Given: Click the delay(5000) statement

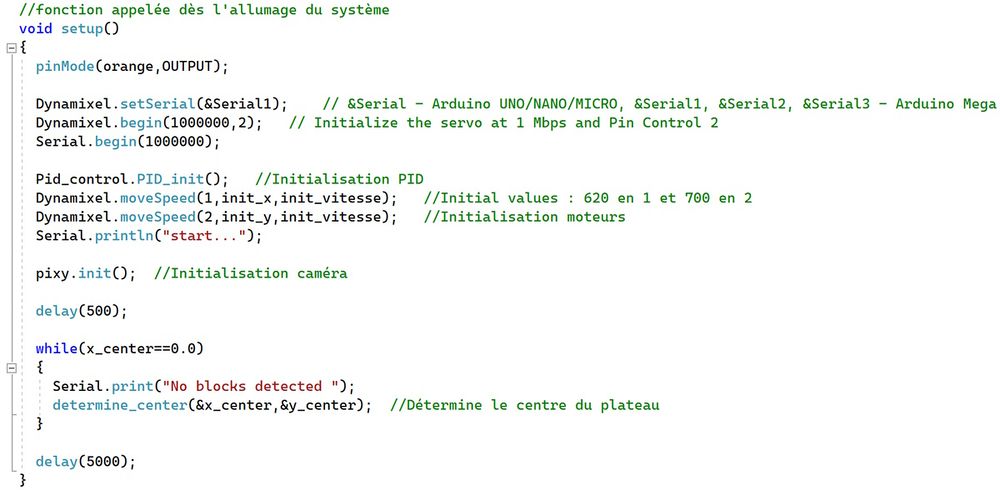Looking at the screenshot, I should [x=85, y=461].
